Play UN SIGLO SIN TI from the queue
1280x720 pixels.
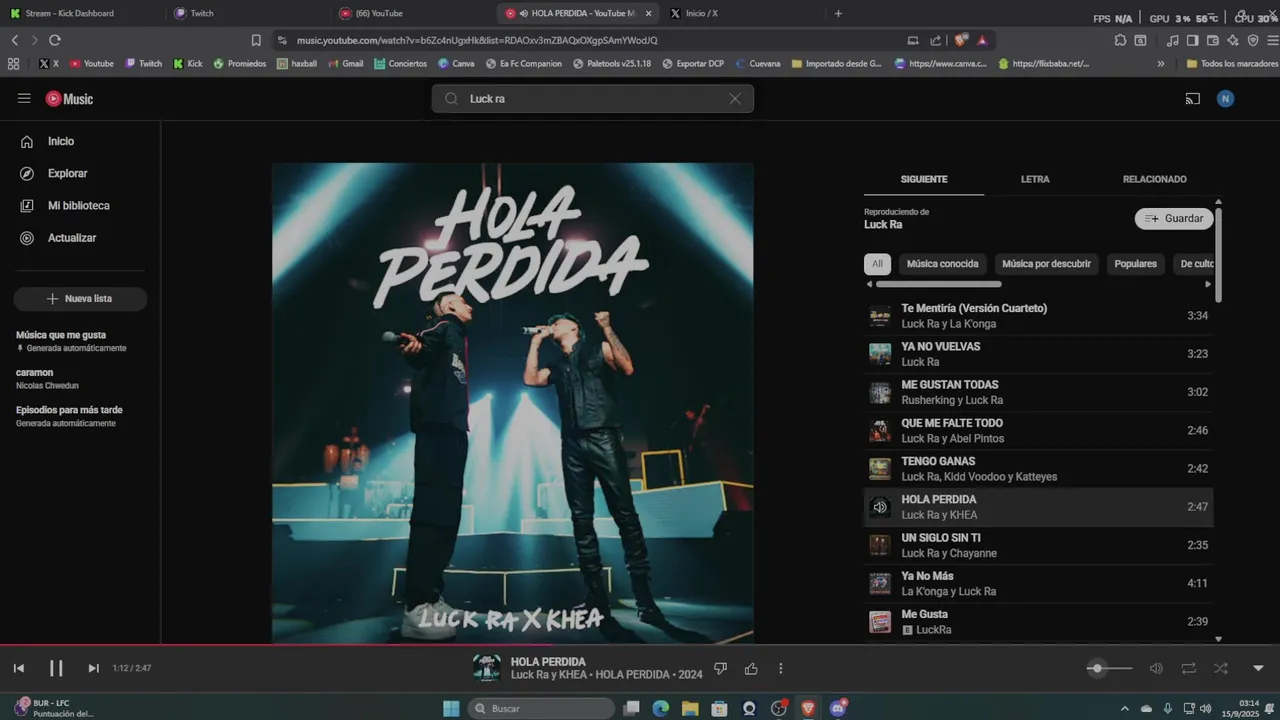(1038, 545)
